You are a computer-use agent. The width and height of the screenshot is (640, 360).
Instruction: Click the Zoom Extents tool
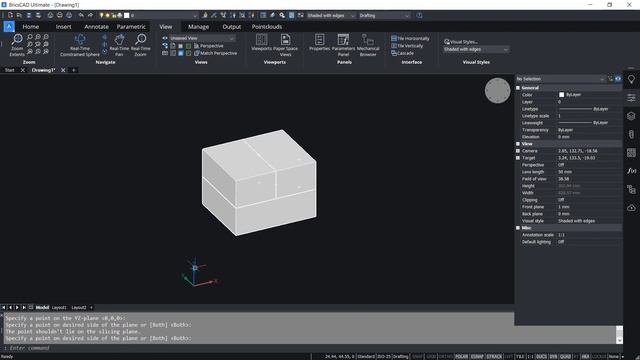click(17, 45)
